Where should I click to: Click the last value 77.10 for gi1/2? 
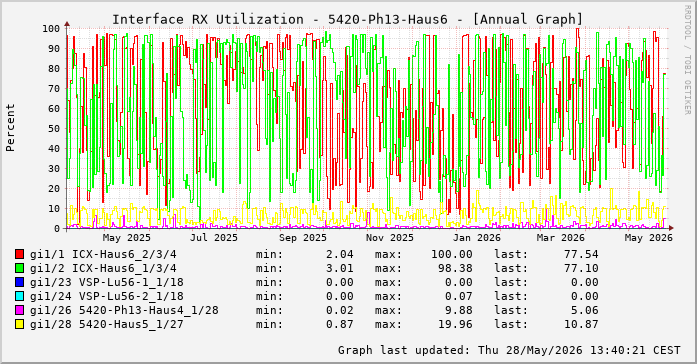coord(581,268)
